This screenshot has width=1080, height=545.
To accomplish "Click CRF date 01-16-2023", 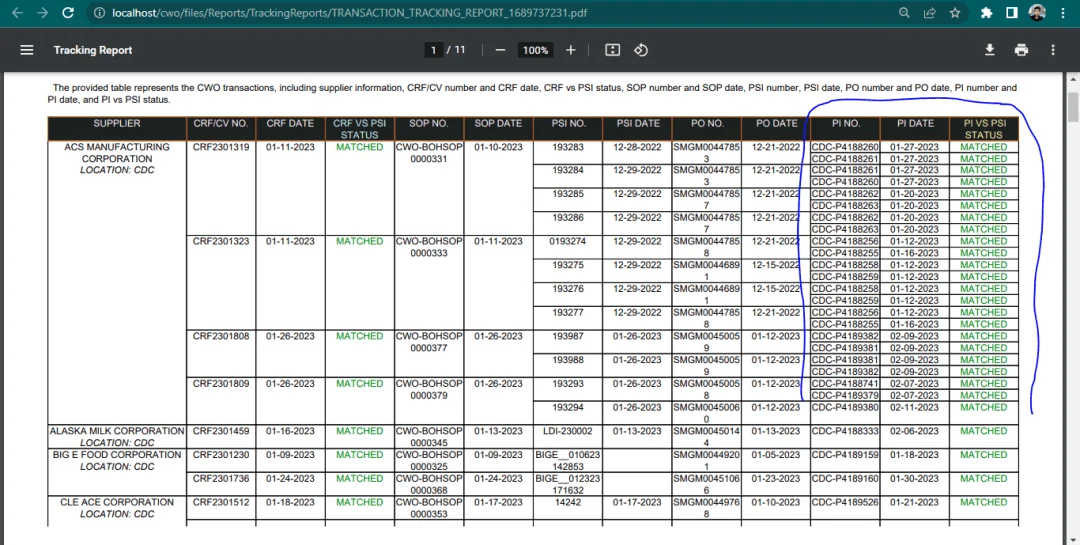I will click(x=290, y=431).
